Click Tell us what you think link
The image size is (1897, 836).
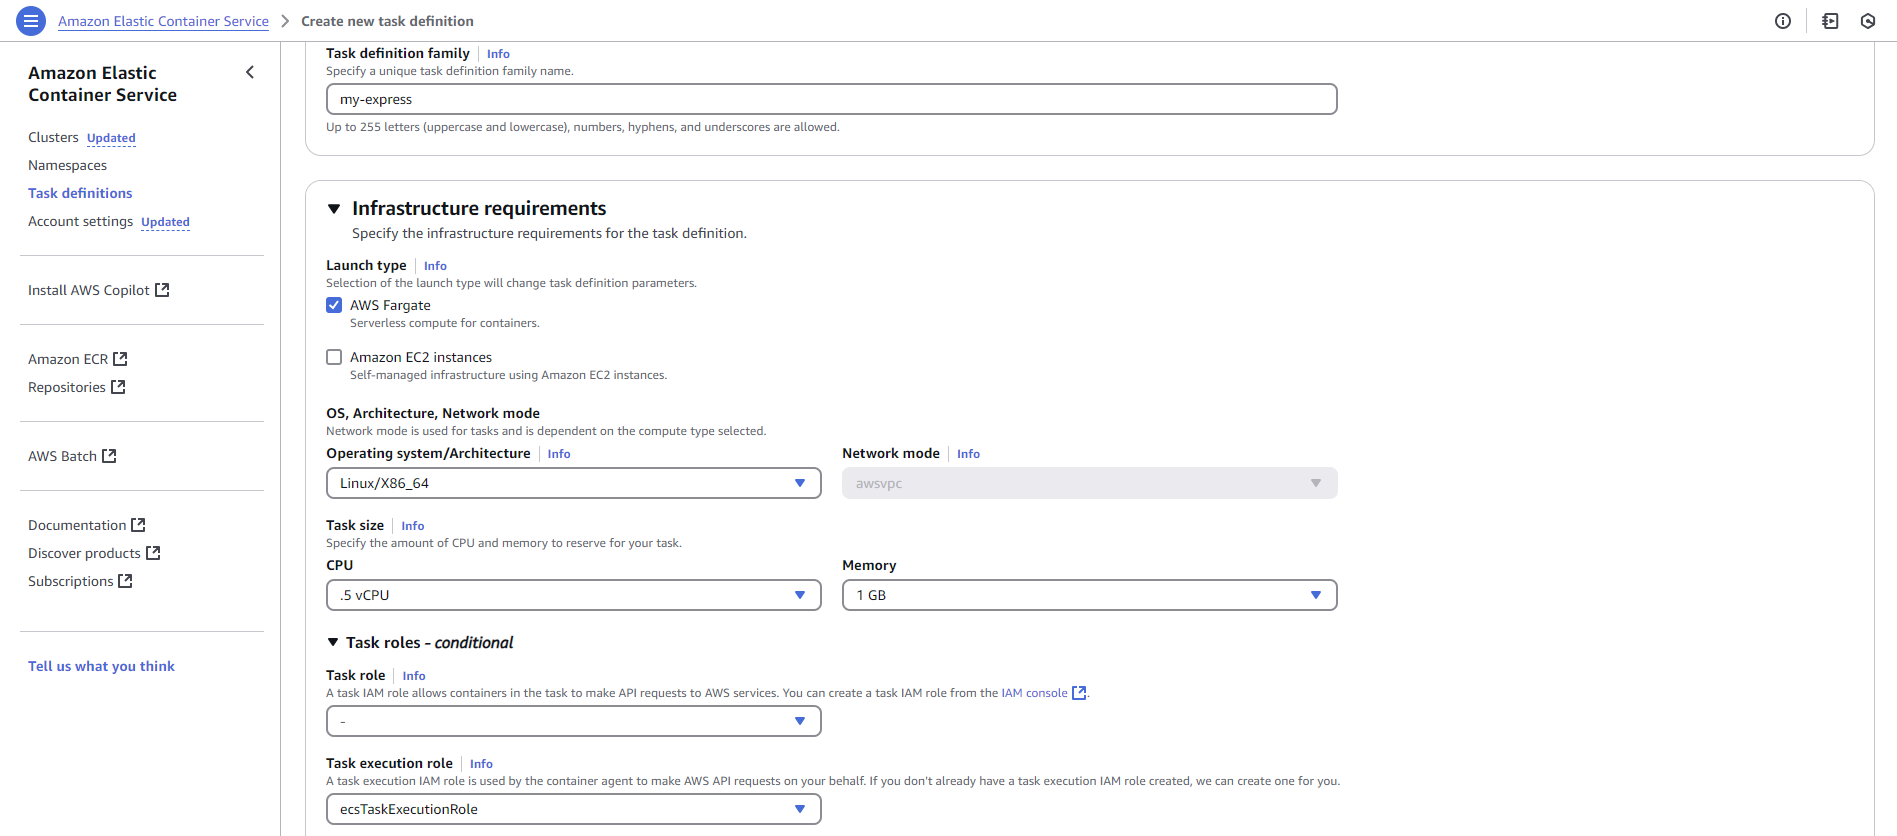[101, 666]
